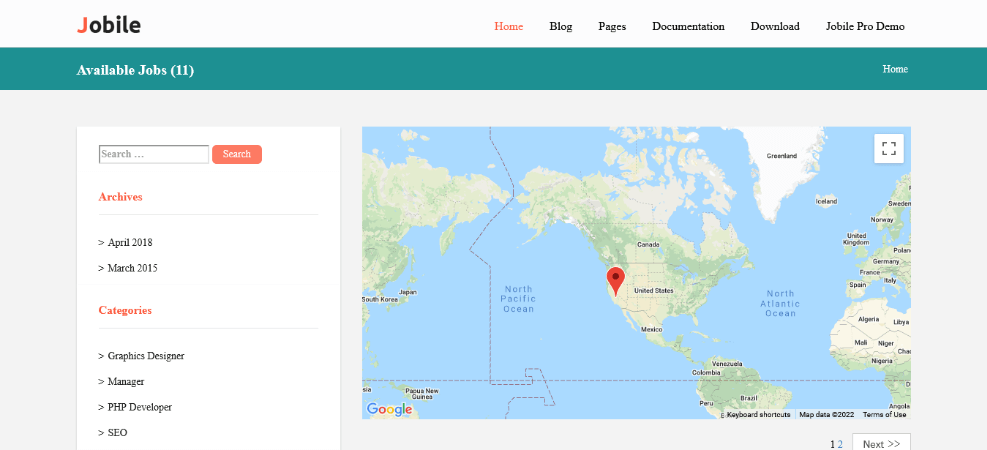Click Keyboard shortcuts on the map

coord(758,415)
